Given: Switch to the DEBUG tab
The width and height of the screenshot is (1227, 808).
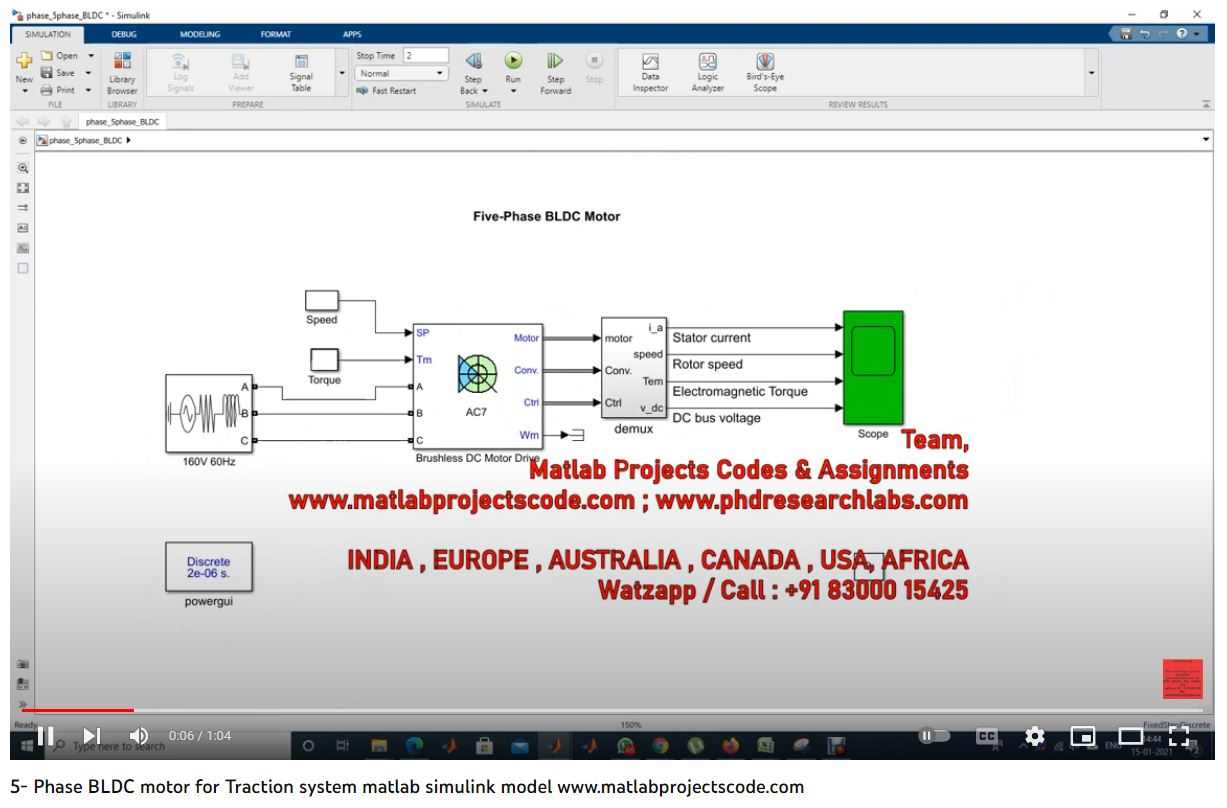Looking at the screenshot, I should point(124,34).
